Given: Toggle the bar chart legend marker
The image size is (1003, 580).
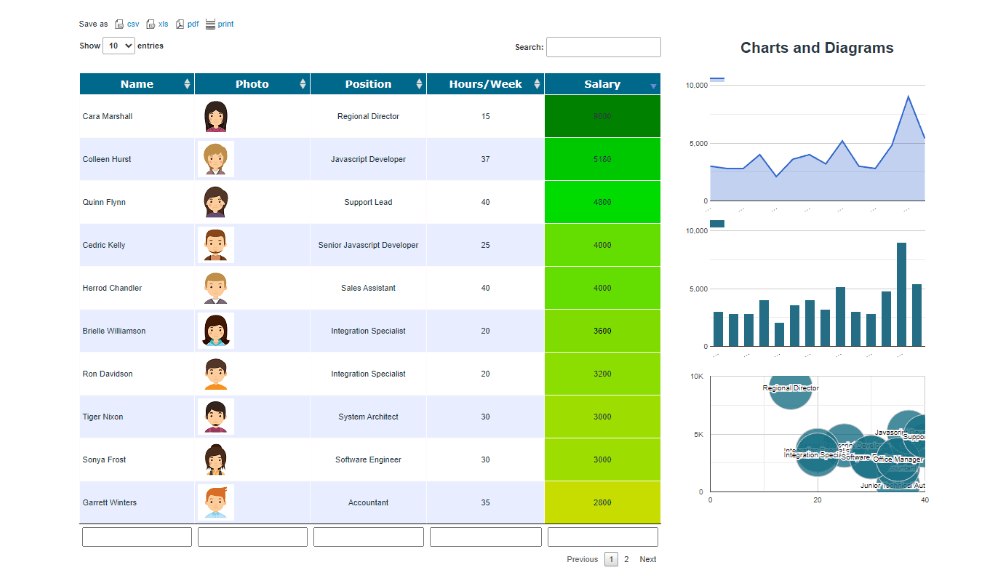Looking at the screenshot, I should tap(716, 223).
